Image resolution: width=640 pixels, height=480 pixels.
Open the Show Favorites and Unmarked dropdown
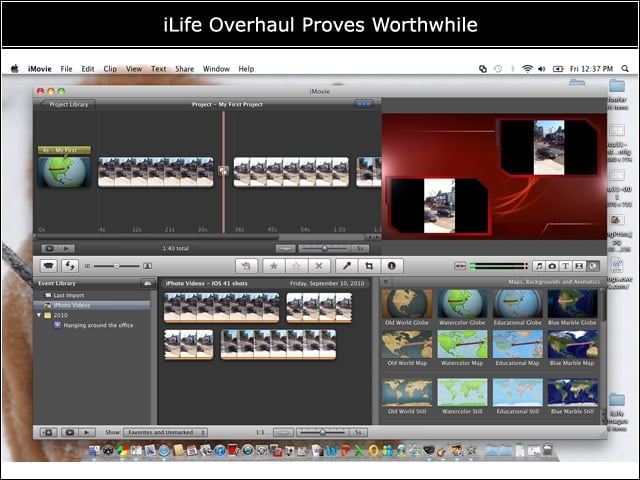click(x=165, y=432)
